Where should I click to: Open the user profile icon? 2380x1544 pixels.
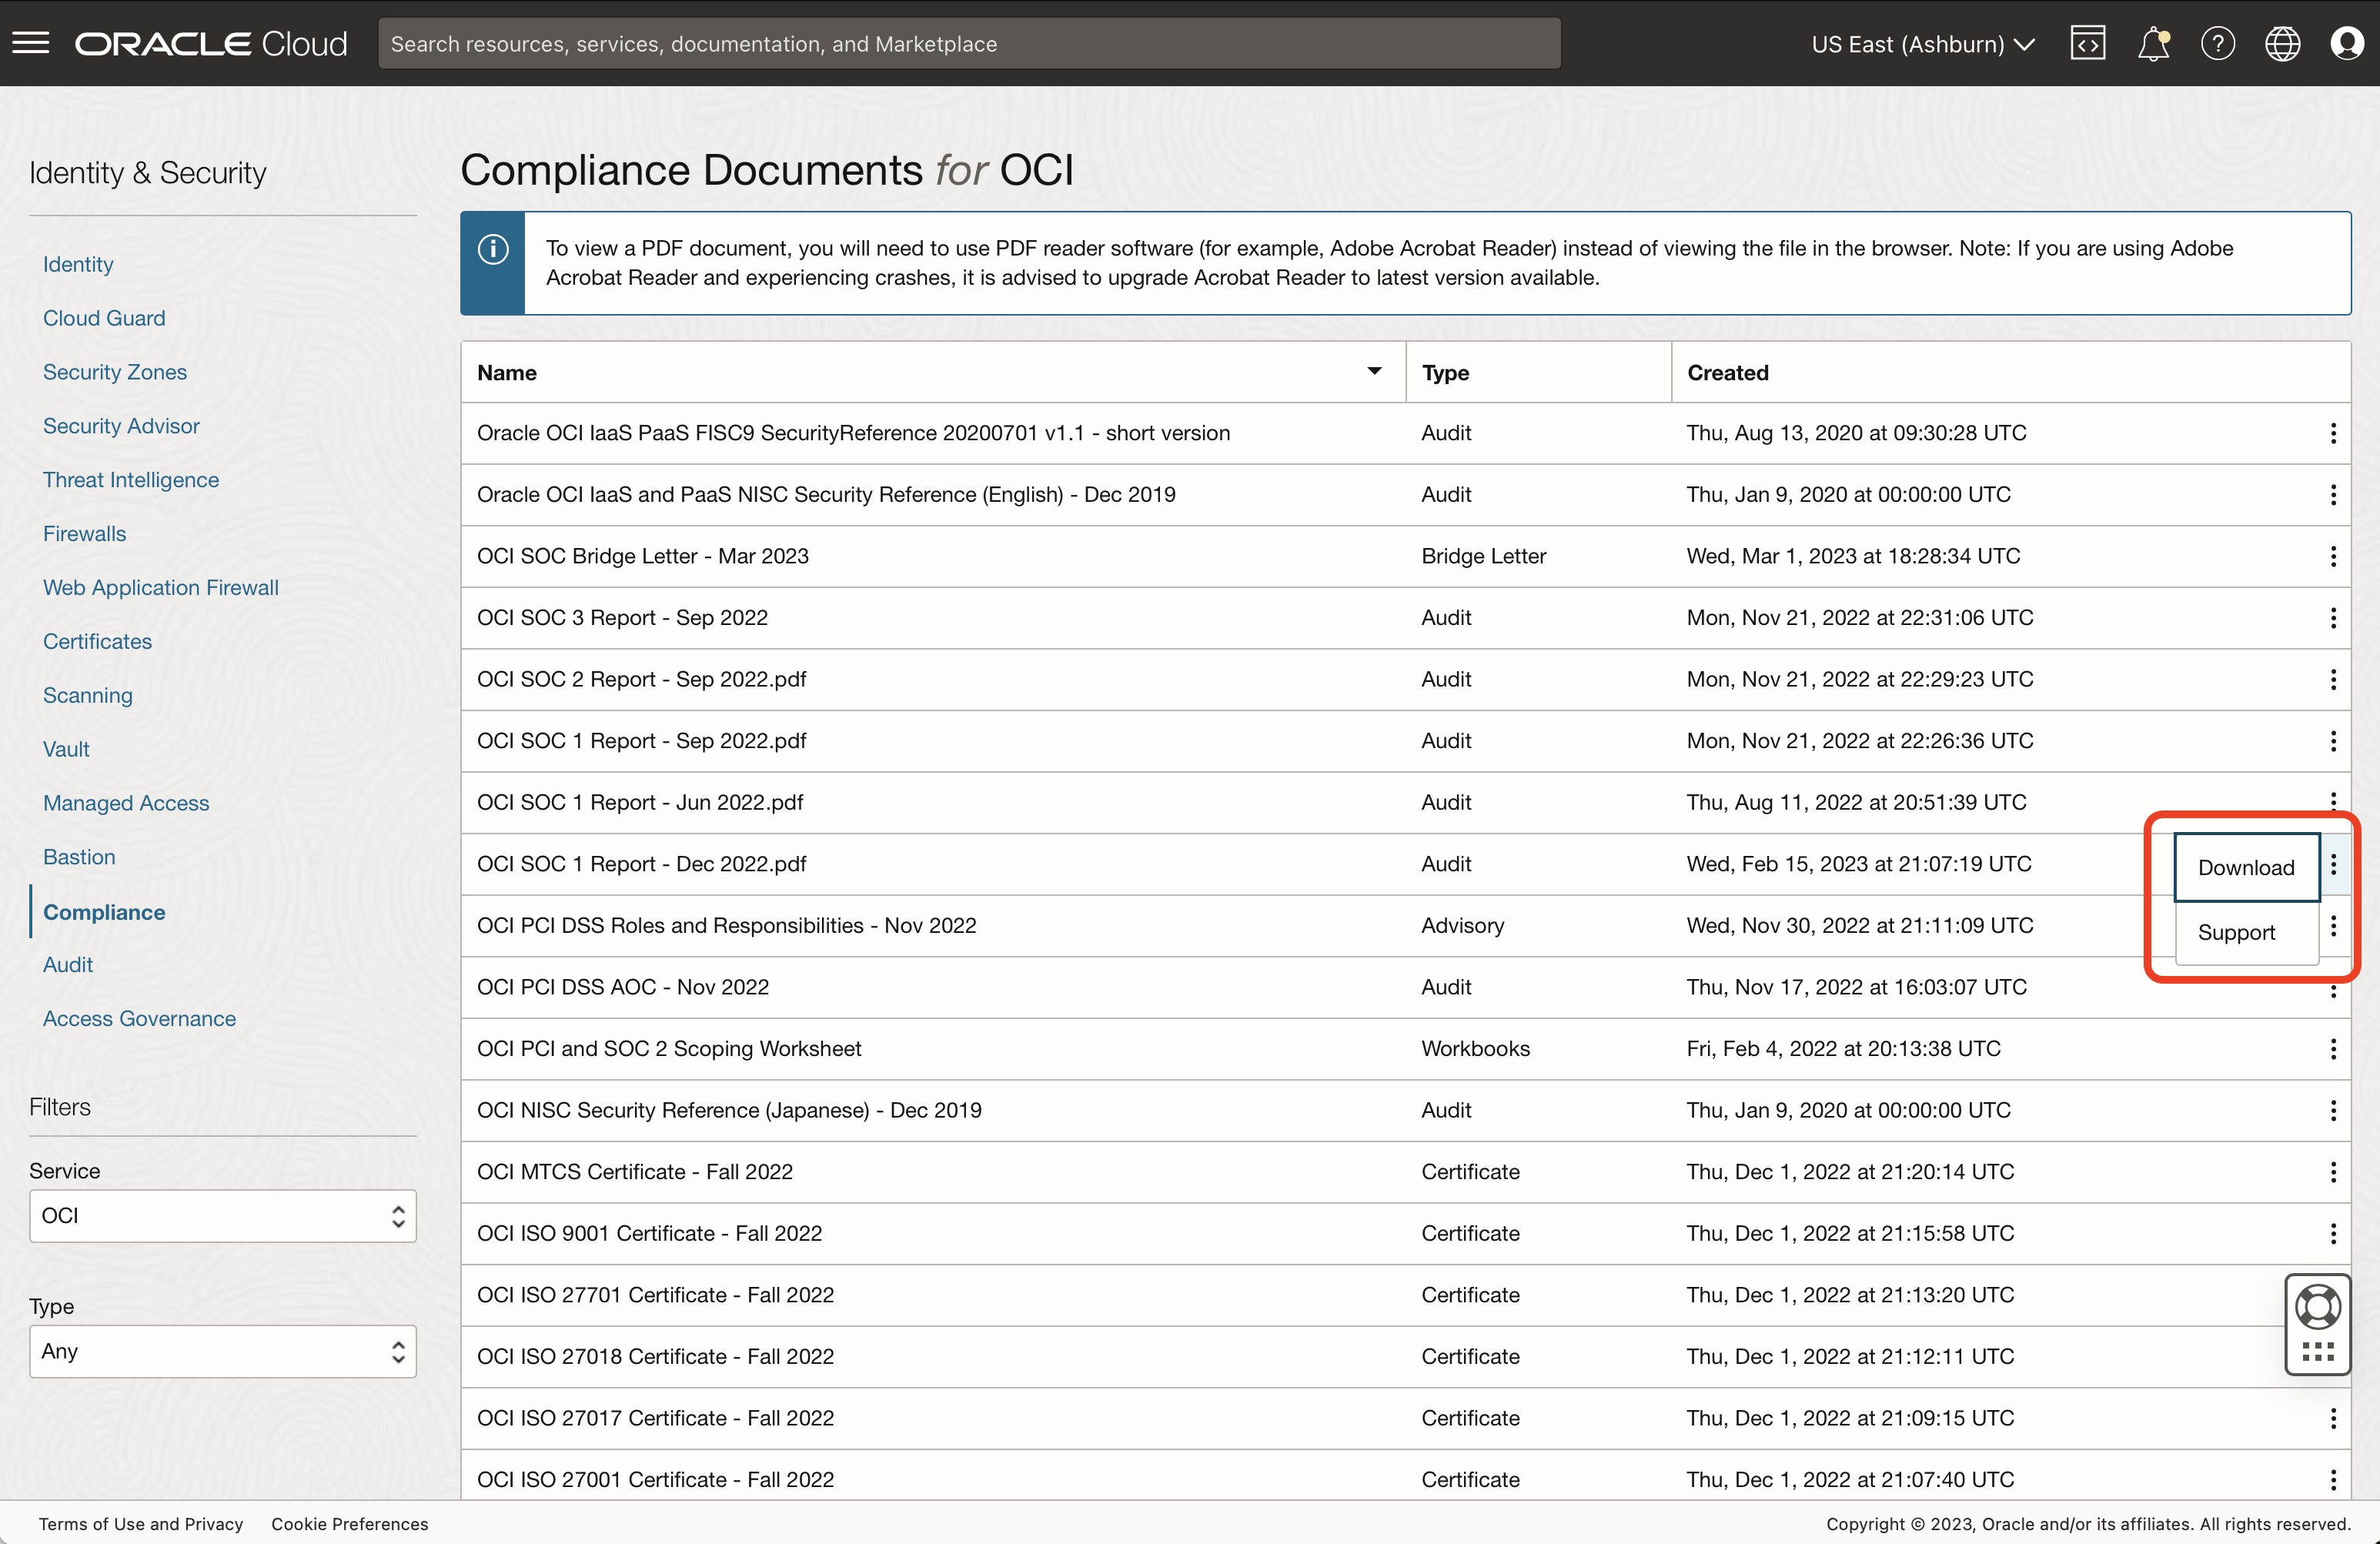coord(2347,42)
